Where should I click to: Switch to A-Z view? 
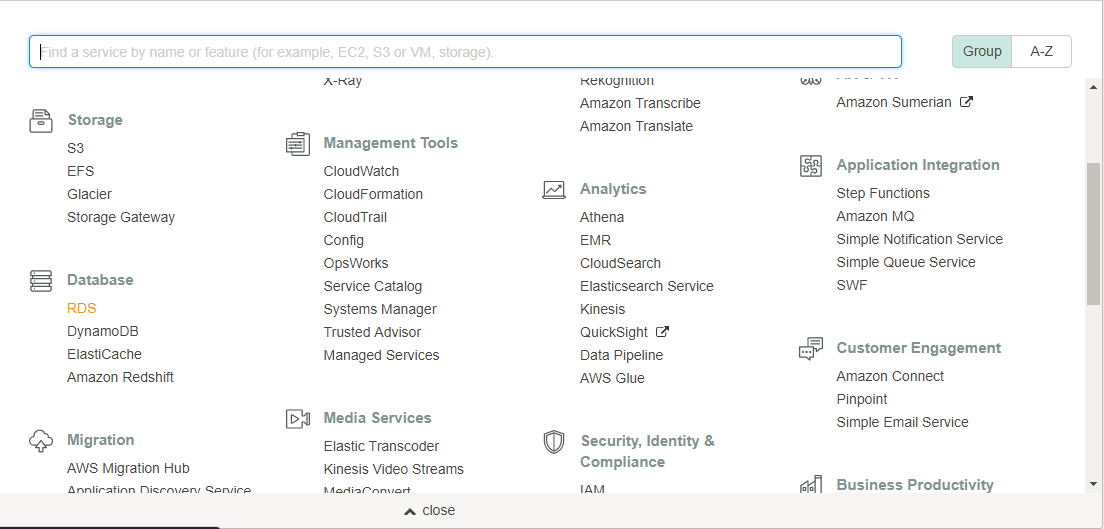pyautogui.click(x=1041, y=51)
